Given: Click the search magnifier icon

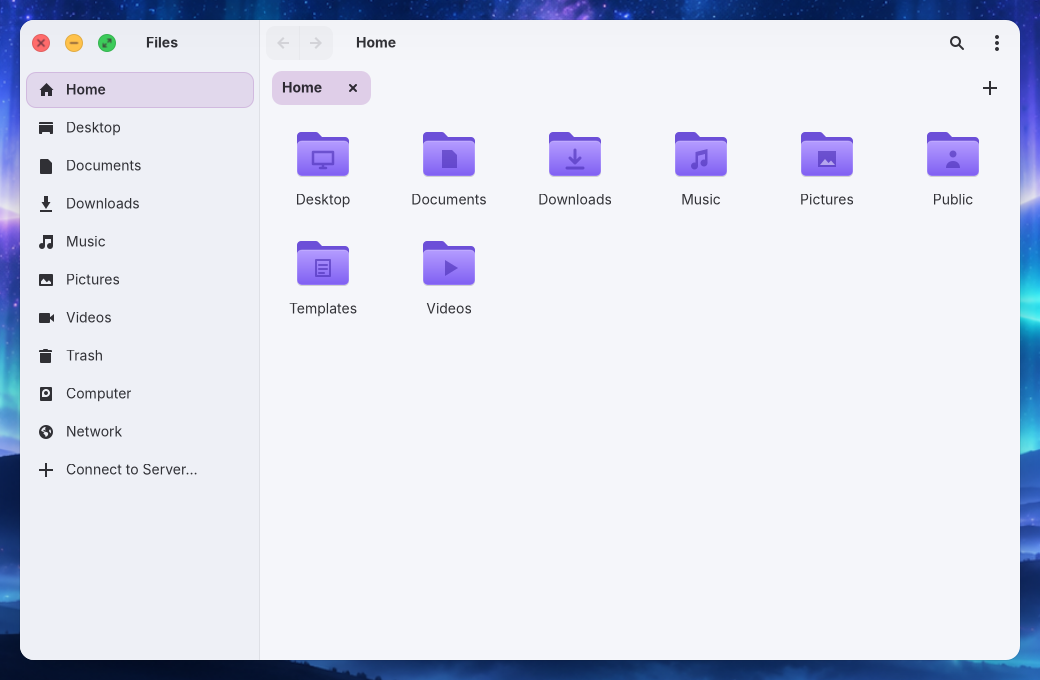Looking at the screenshot, I should (956, 43).
